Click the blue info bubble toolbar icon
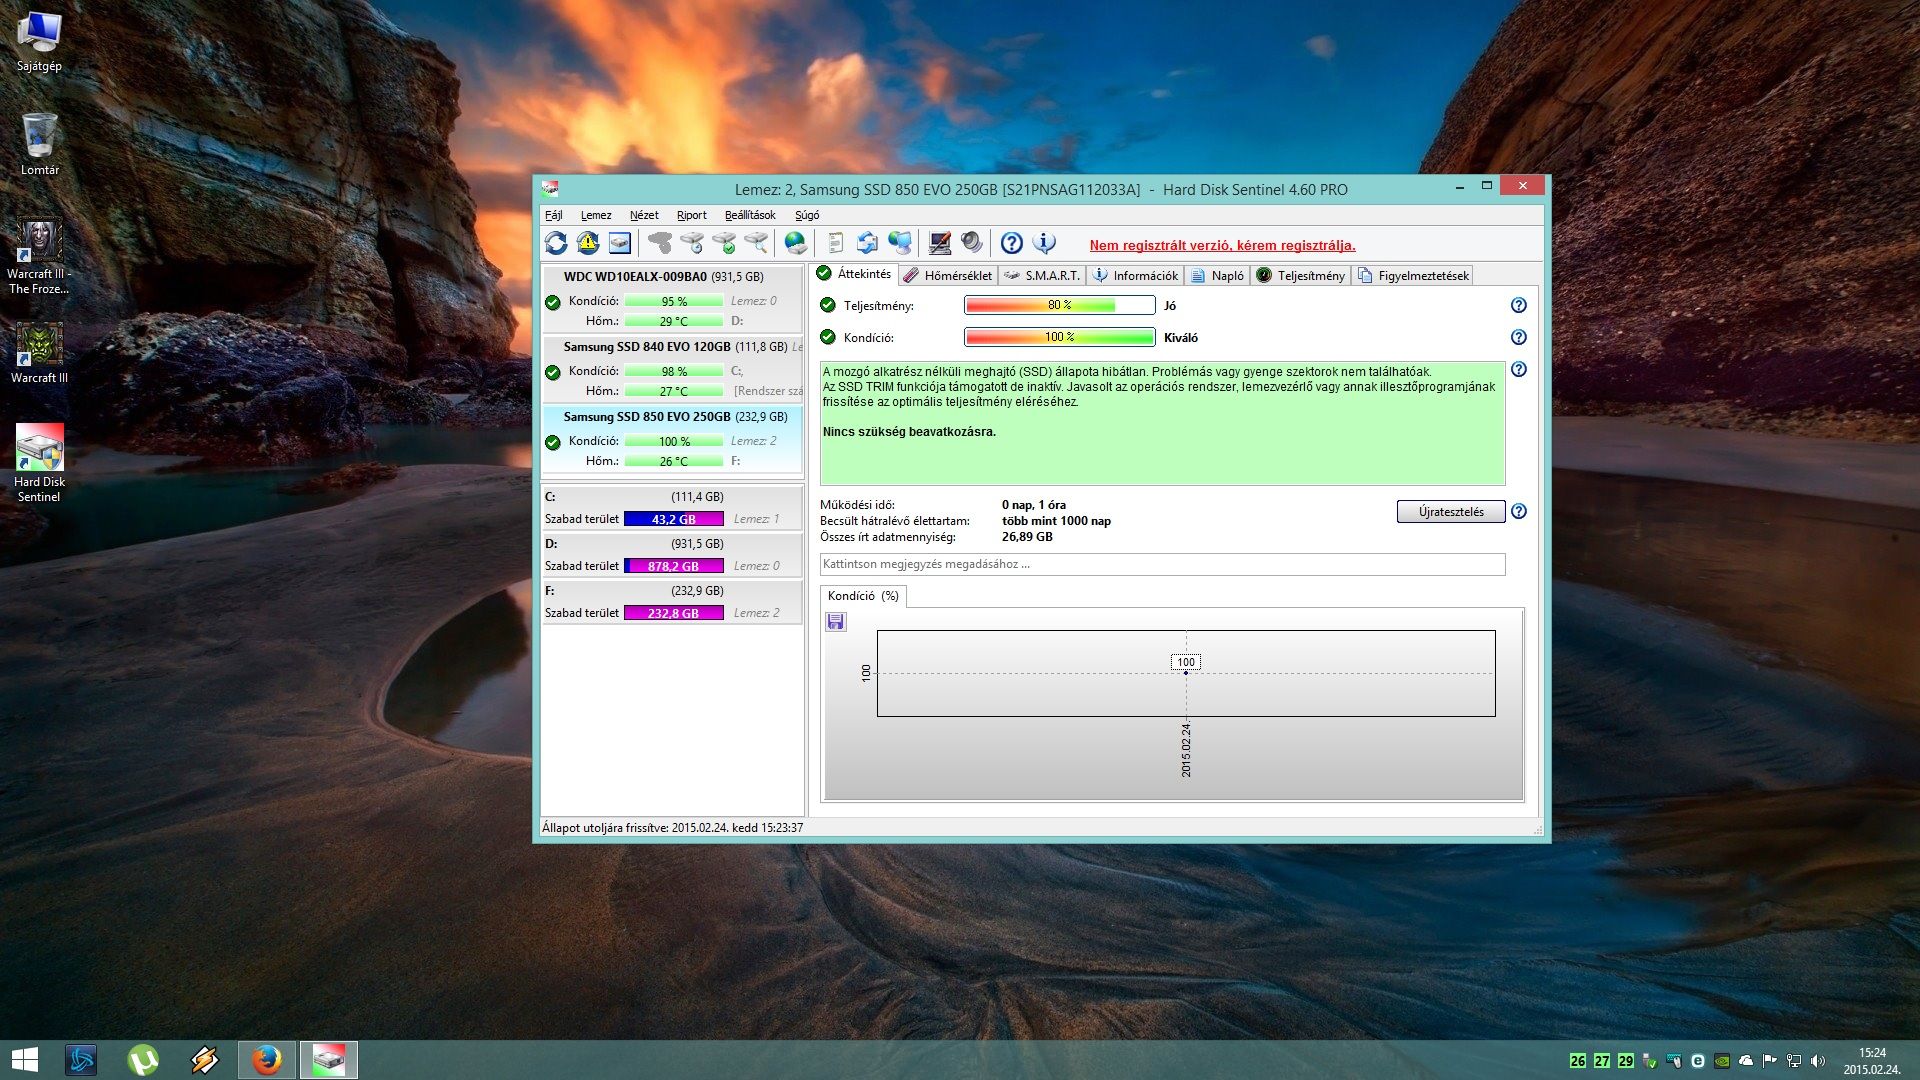Viewport: 1920px width, 1080px height. (1044, 243)
